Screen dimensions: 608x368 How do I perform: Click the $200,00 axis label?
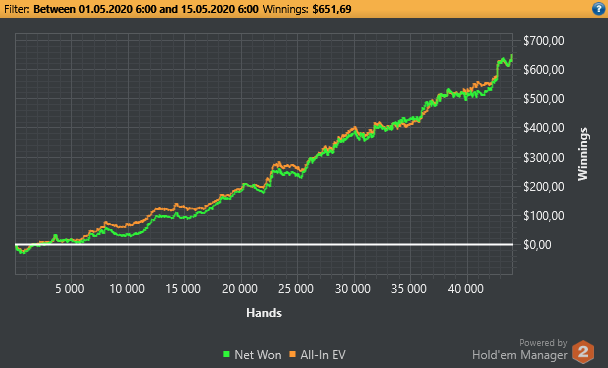pyautogui.click(x=544, y=186)
